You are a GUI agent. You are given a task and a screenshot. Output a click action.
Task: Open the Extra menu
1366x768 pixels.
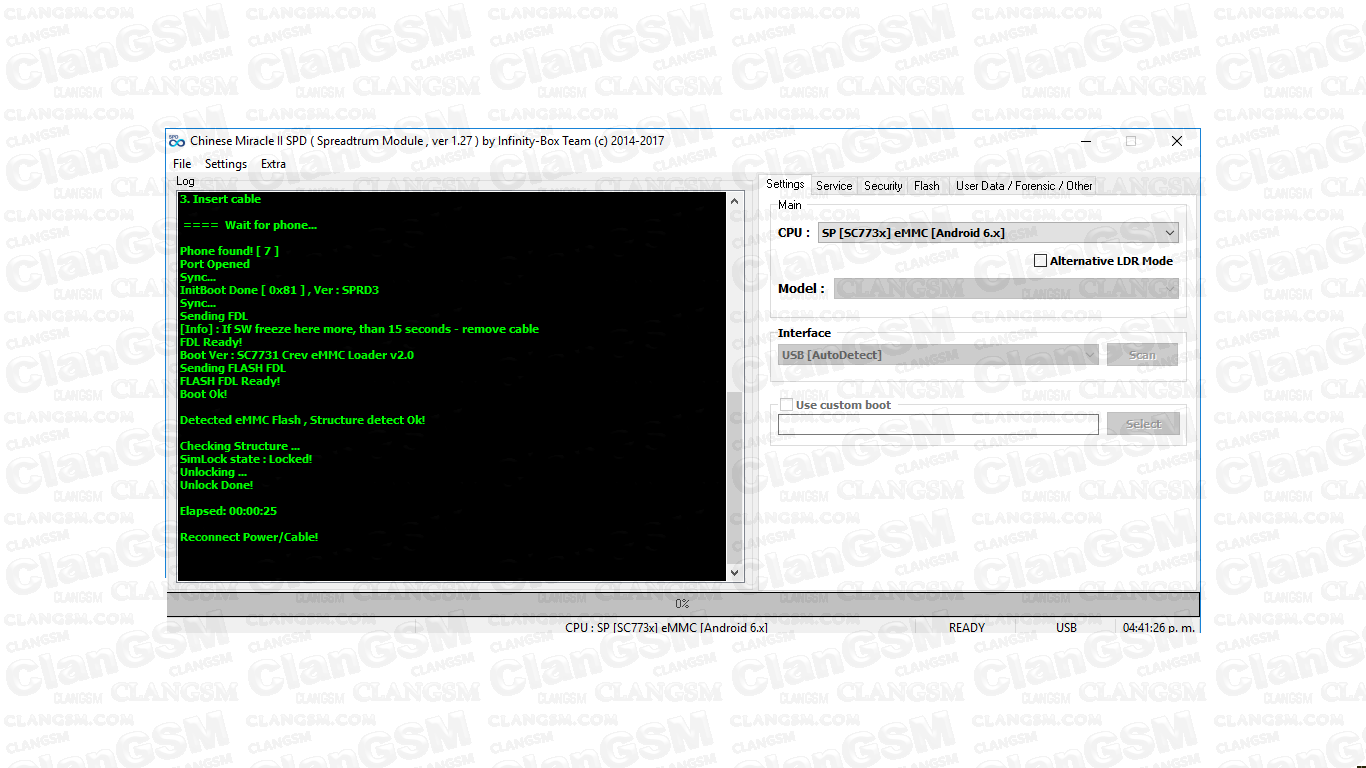(273, 164)
